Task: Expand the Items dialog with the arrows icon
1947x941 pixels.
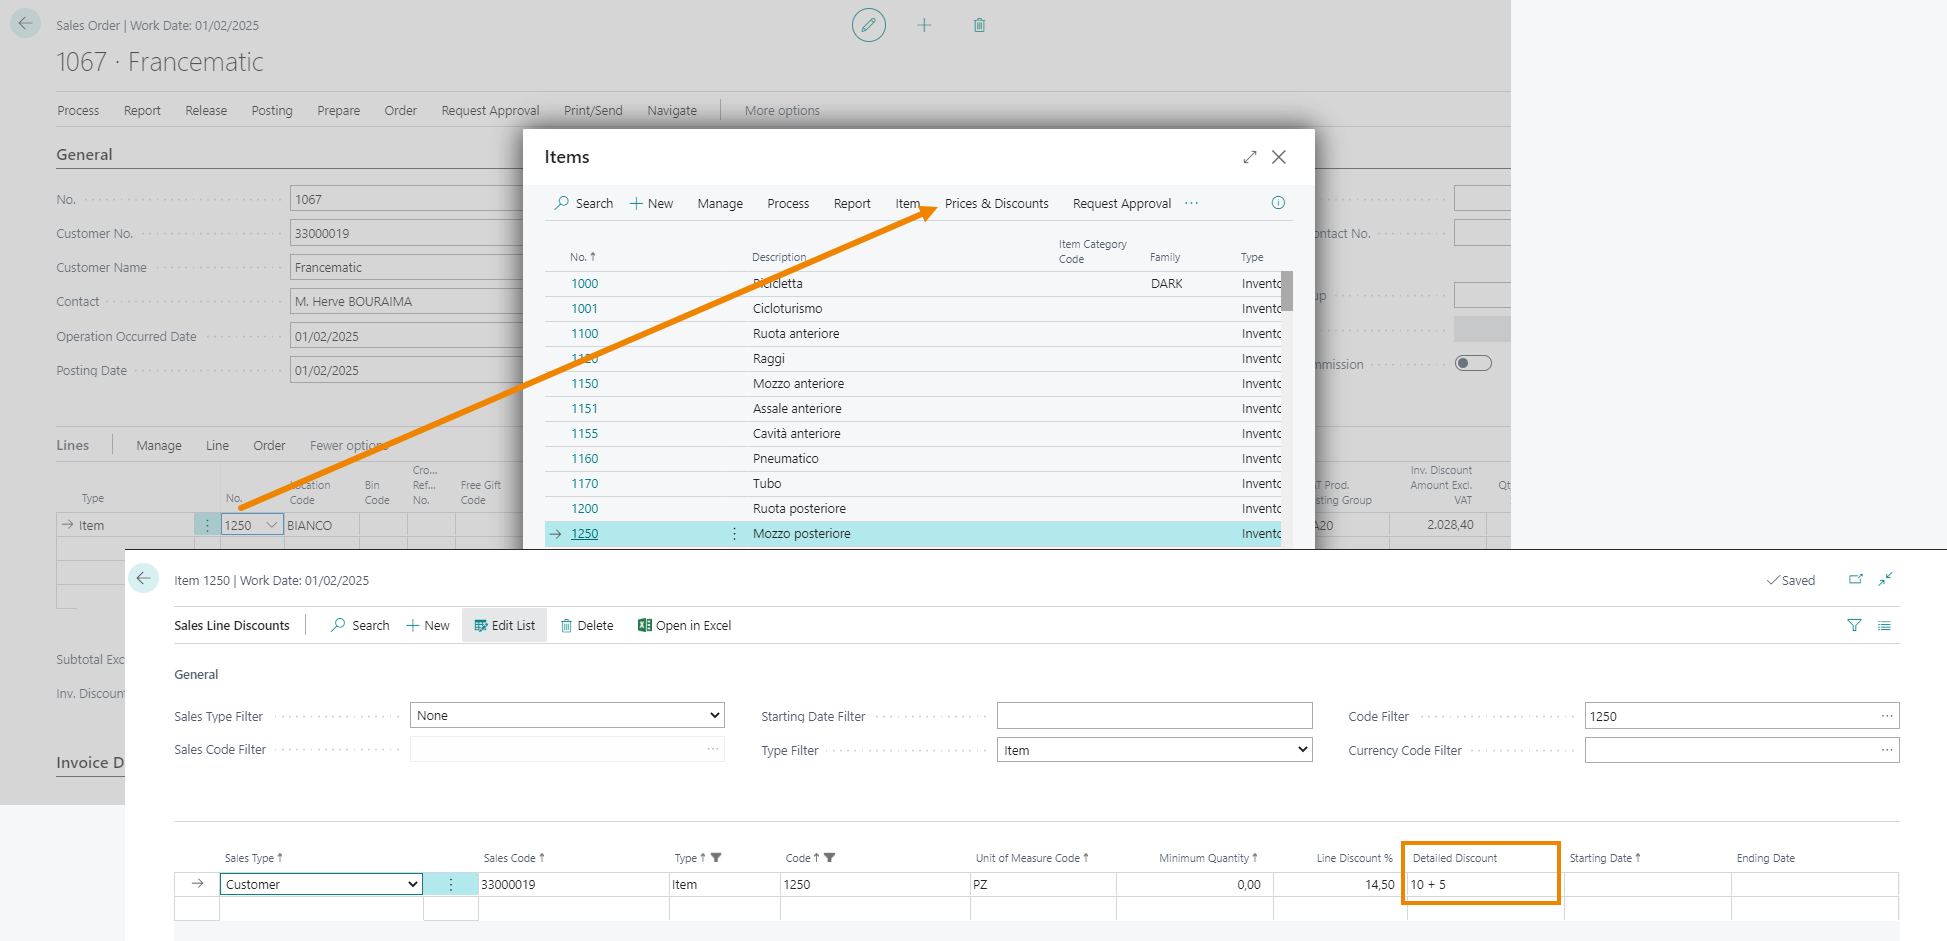Action: click(1249, 157)
